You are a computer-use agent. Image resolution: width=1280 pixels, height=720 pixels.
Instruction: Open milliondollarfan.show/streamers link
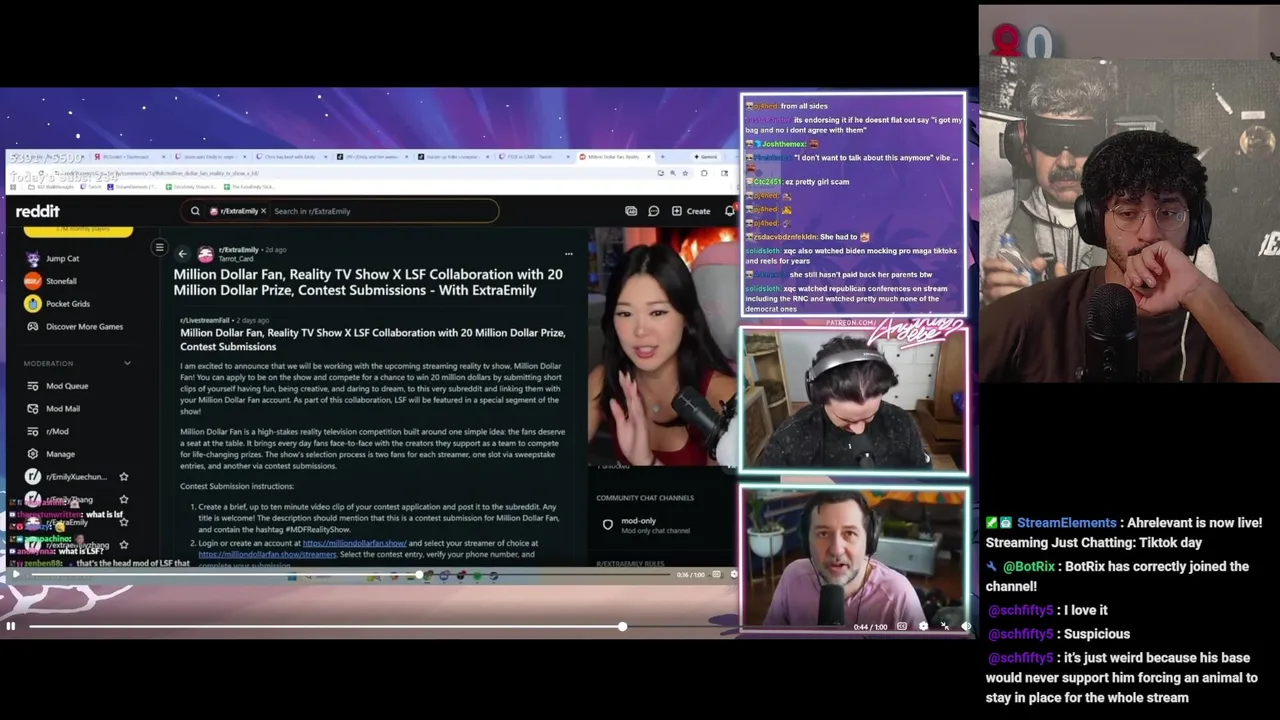coord(267,554)
